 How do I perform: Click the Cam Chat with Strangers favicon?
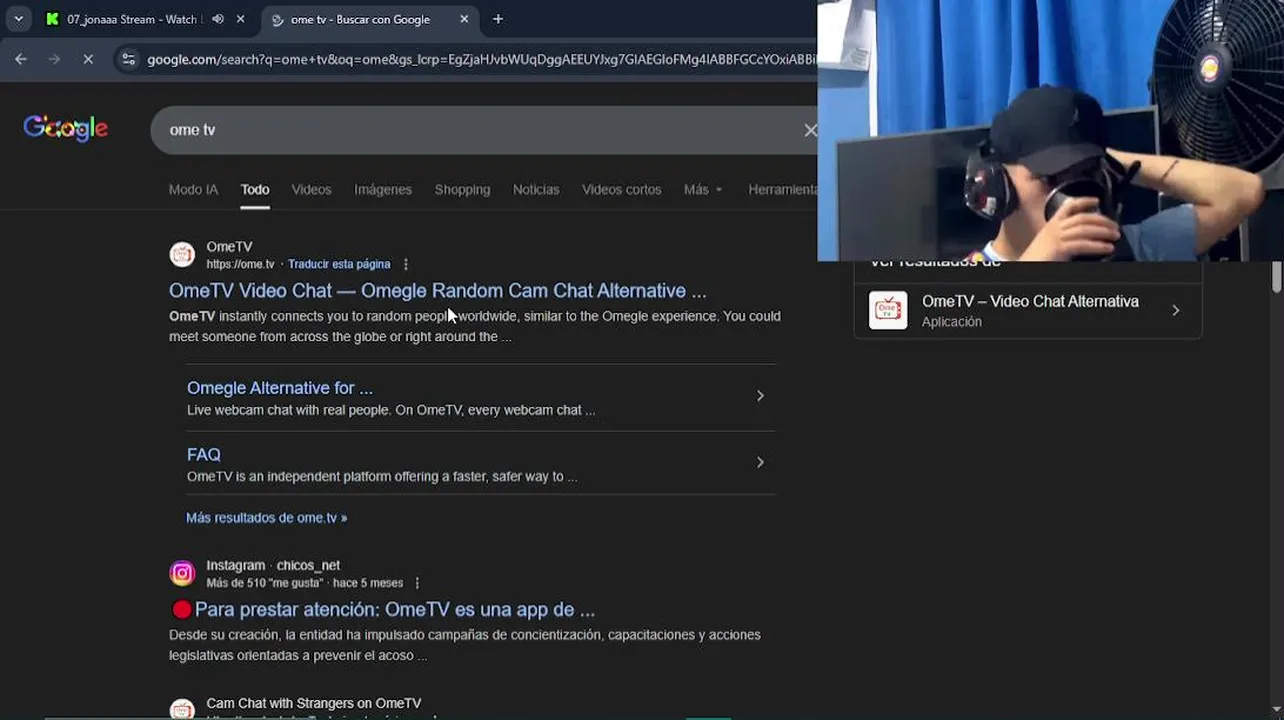point(182,709)
